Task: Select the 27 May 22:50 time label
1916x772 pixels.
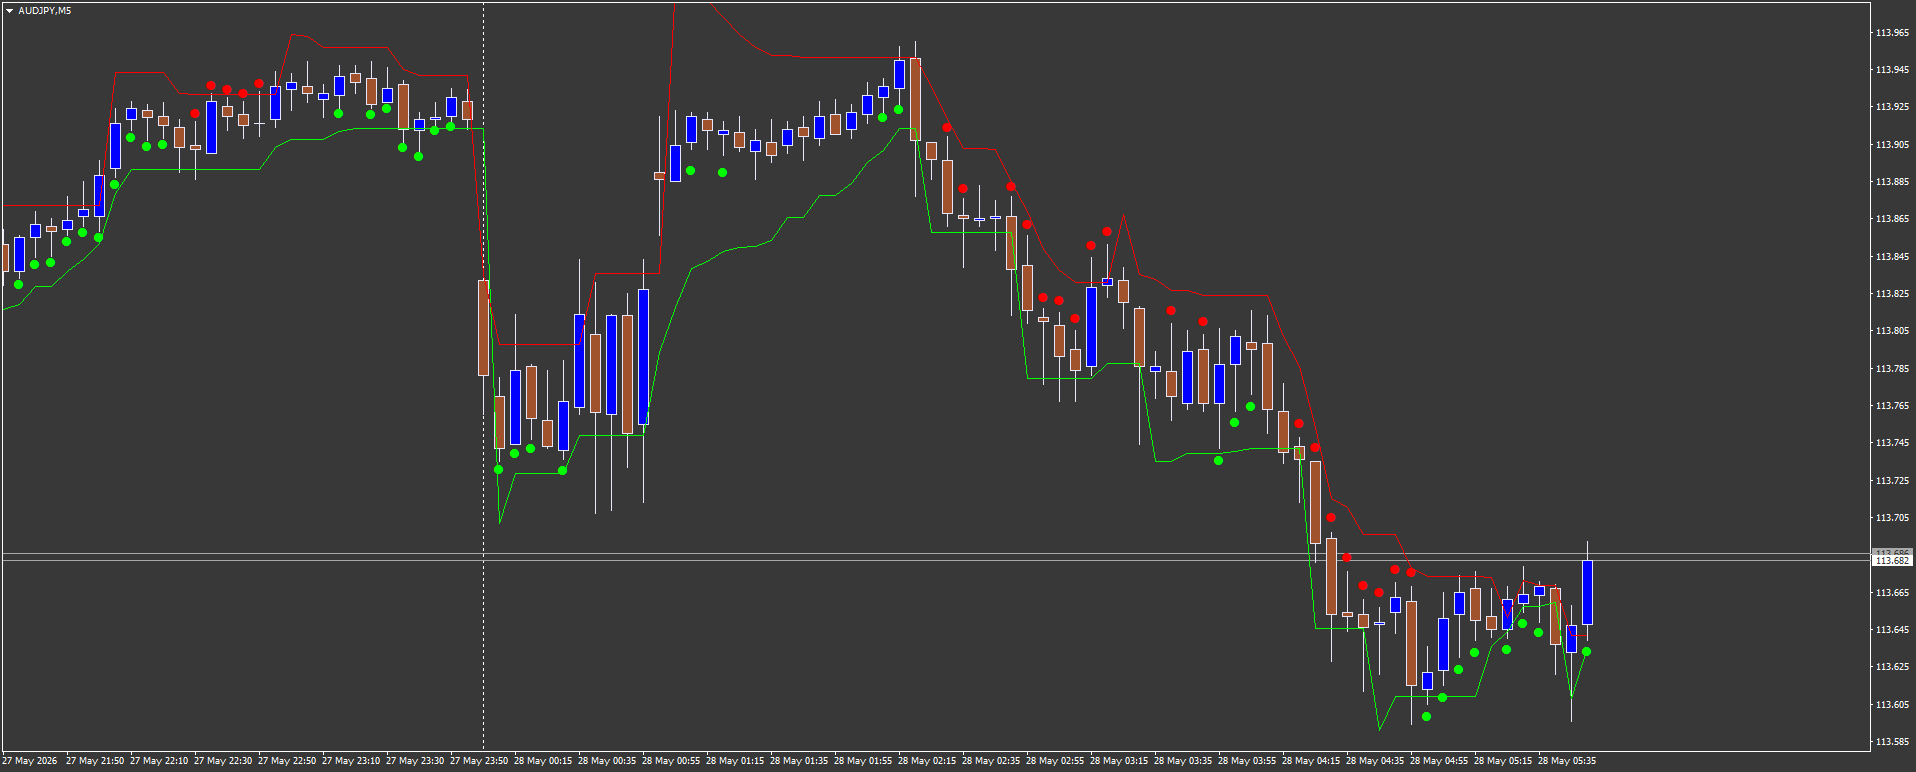Action: coord(287,761)
